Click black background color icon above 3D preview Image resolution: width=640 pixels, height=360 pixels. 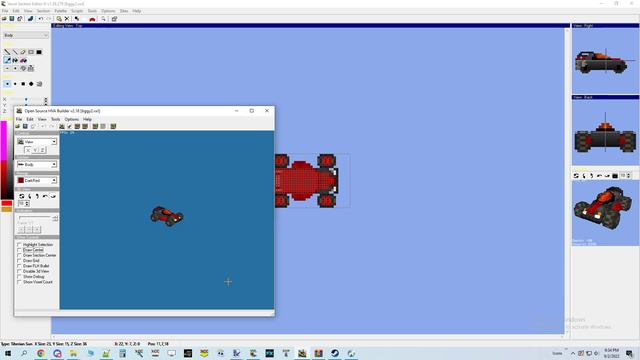pyautogui.click(x=615, y=176)
